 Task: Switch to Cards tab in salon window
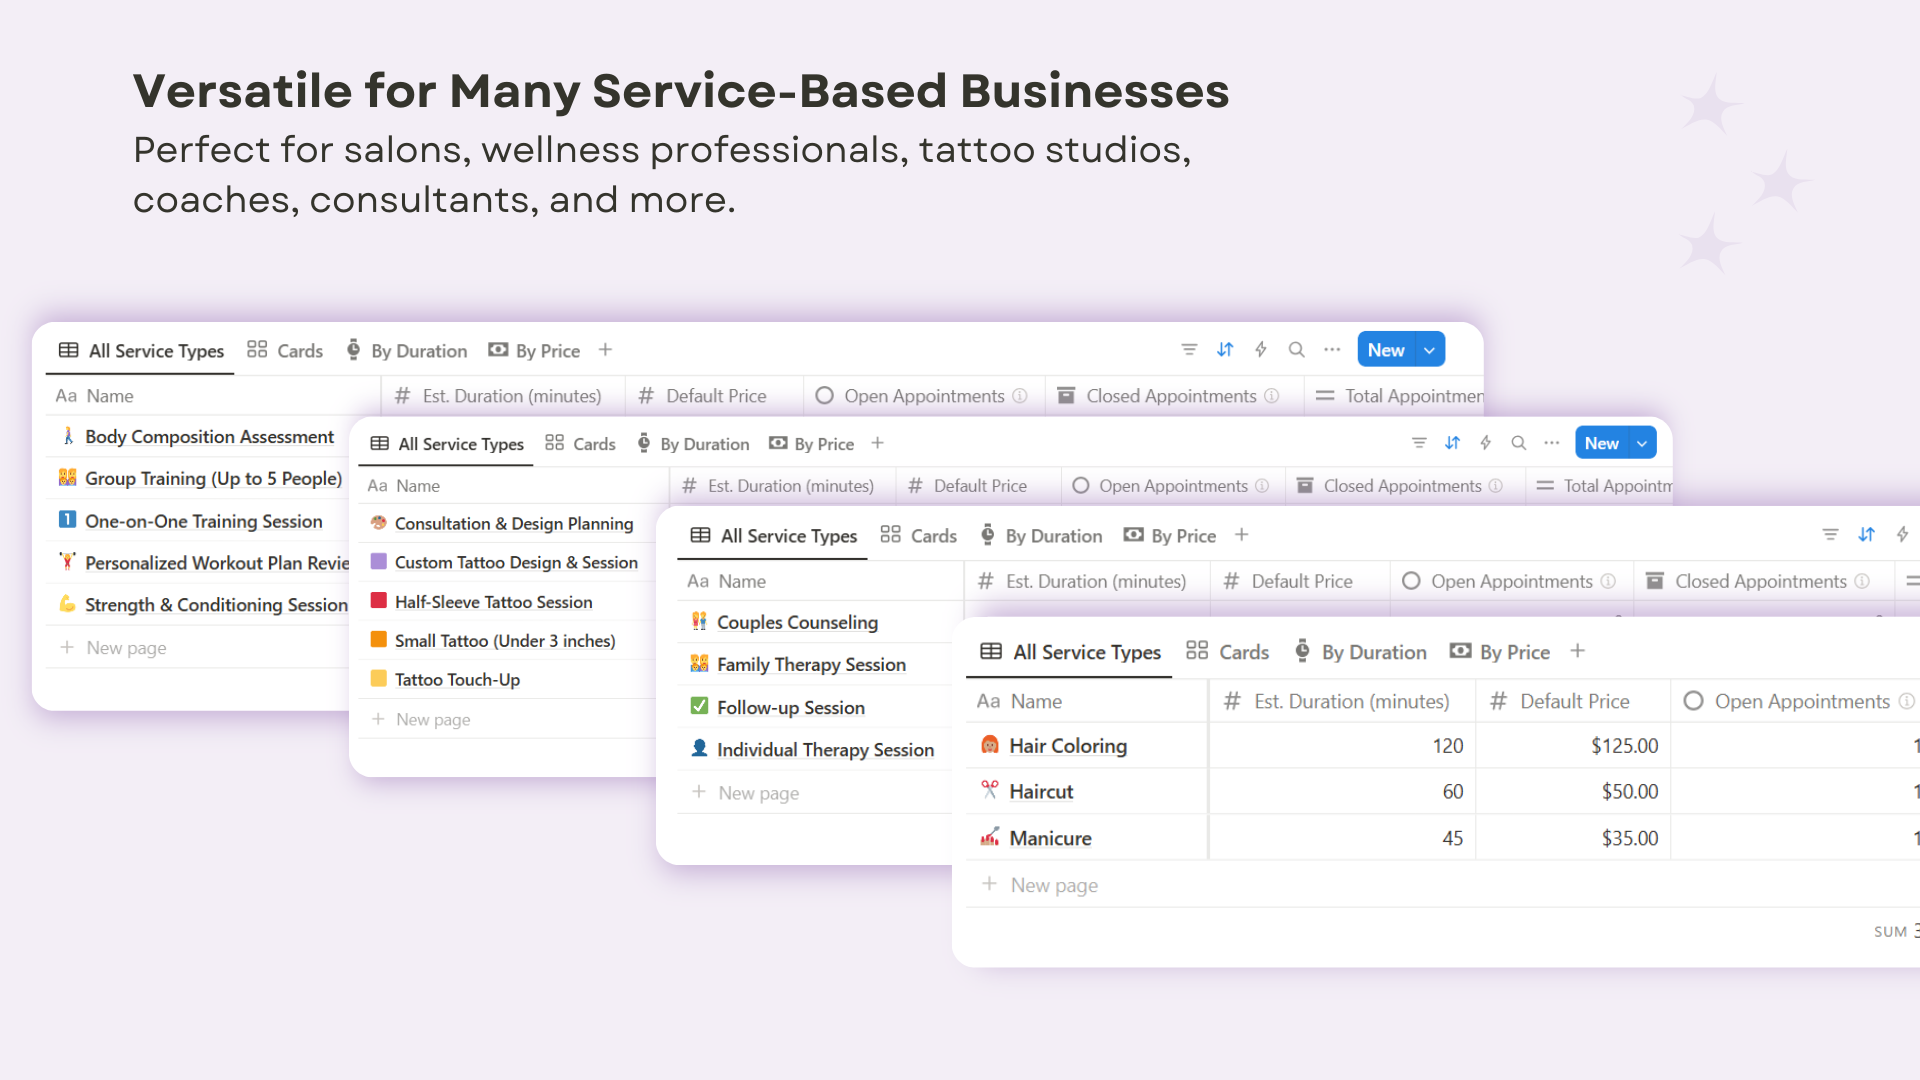pyautogui.click(x=1227, y=652)
